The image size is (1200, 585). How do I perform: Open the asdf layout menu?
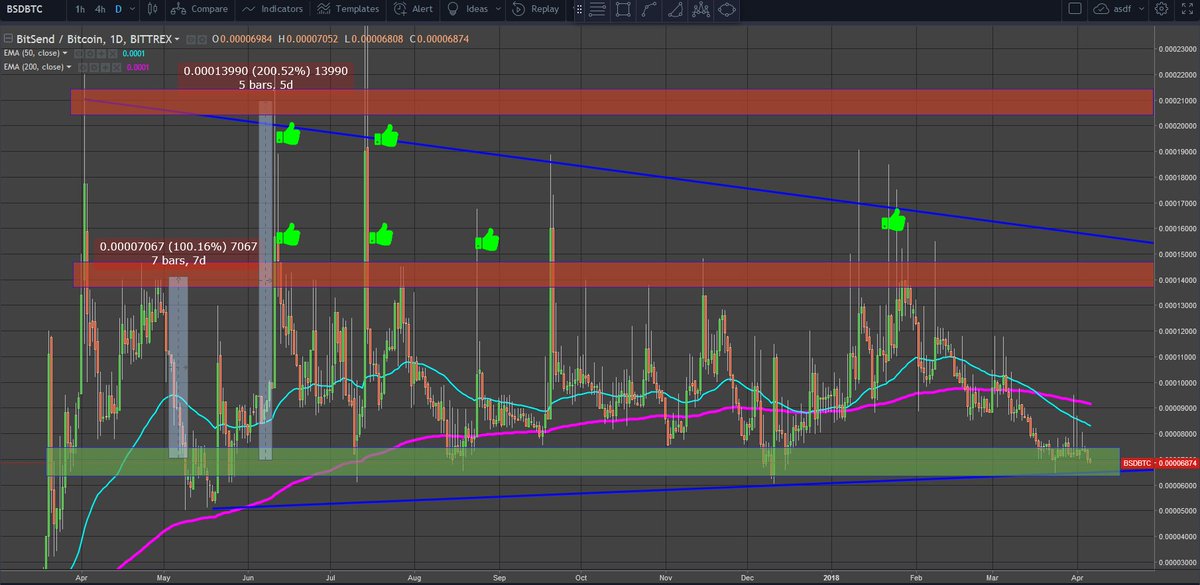coord(1121,10)
